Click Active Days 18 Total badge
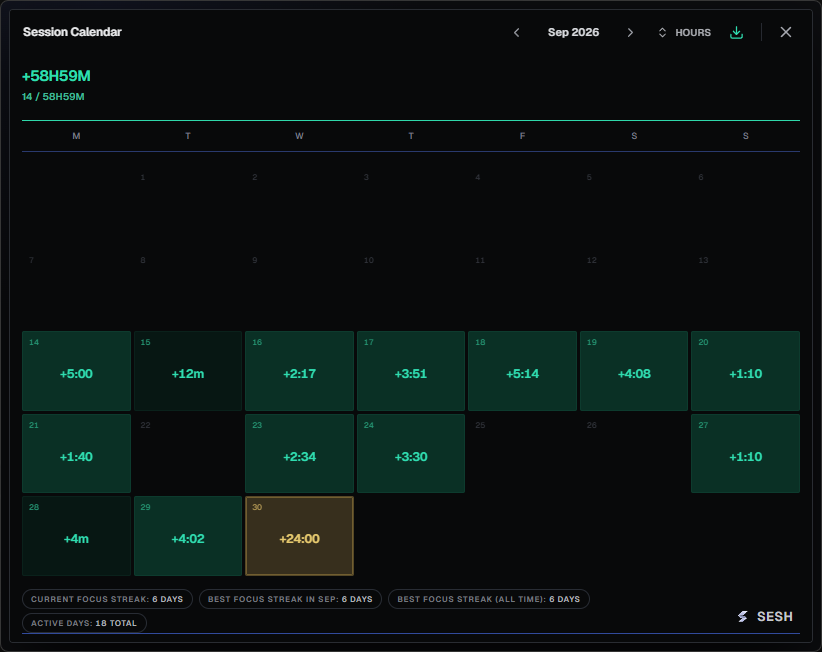The width and height of the screenshot is (822, 652). point(84,623)
